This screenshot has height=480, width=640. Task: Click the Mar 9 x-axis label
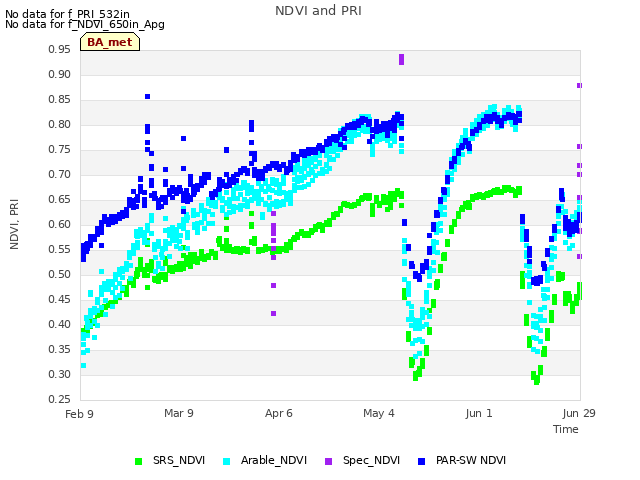click(x=179, y=413)
